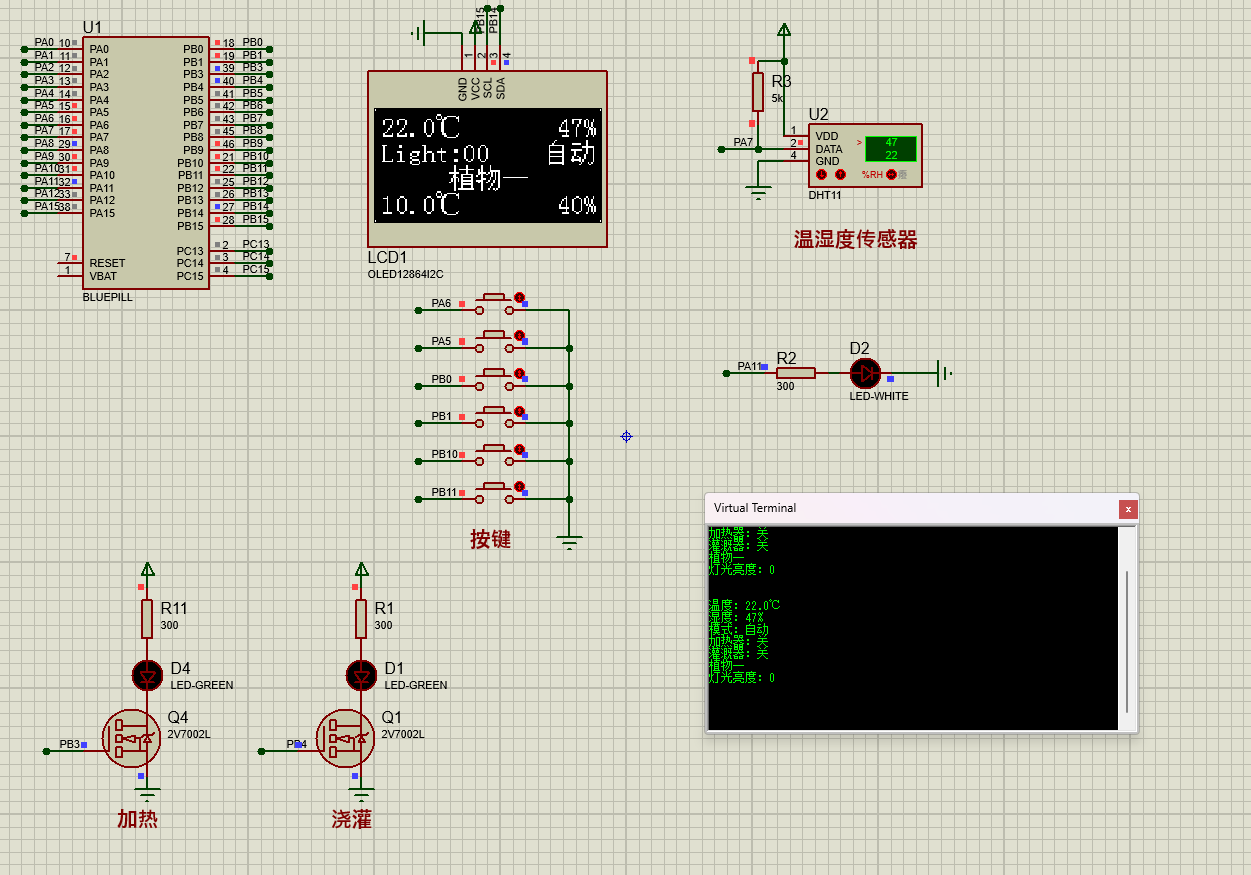Select the BLUEPILL U1 microcontroller body
Viewport: 1251px width, 875px height.
[x=146, y=160]
